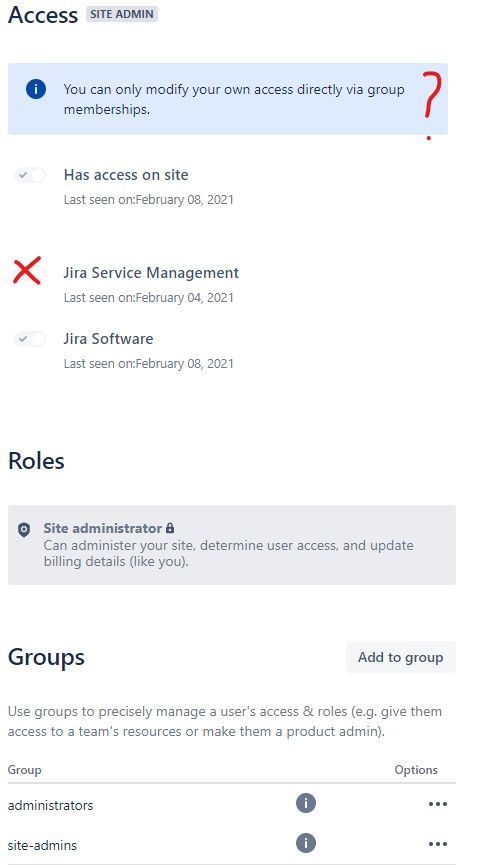Toggle the Has access on site switch
Image resolution: width=483 pixels, height=865 pixels.
[30, 175]
